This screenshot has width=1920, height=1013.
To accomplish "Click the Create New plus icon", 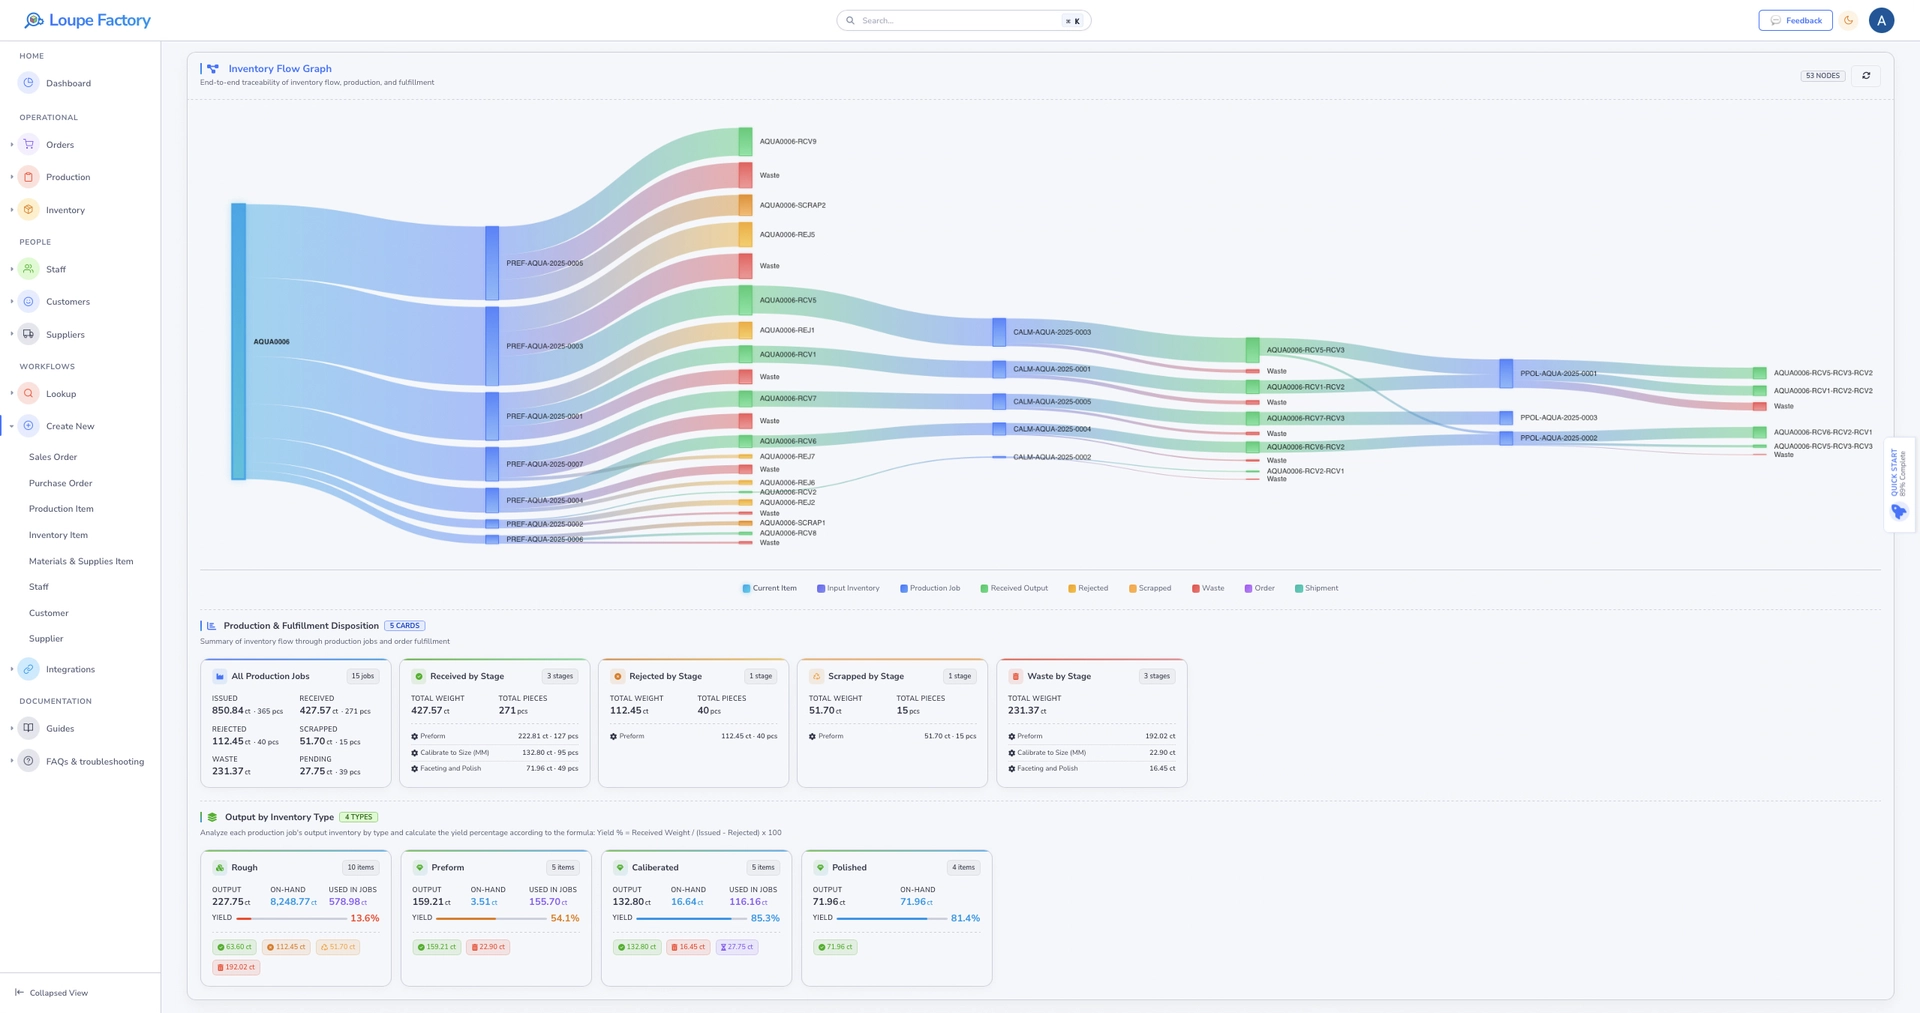I will (x=29, y=426).
